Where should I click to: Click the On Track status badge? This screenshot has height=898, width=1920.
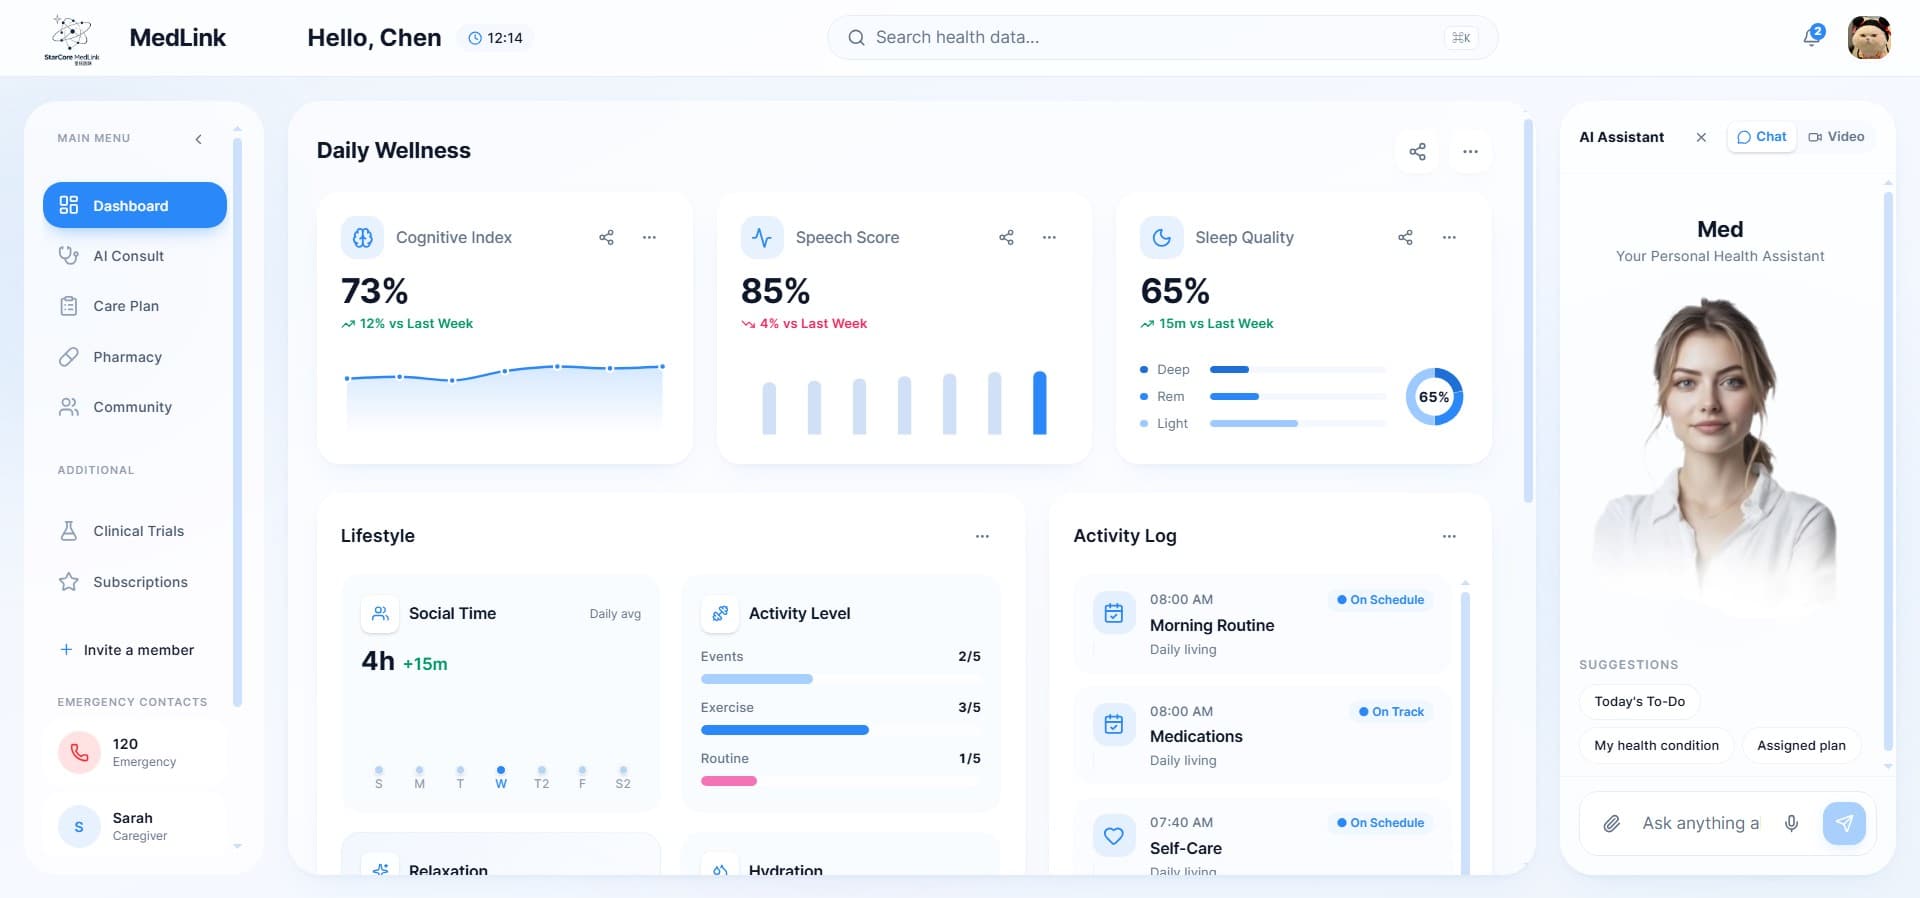[1391, 712]
